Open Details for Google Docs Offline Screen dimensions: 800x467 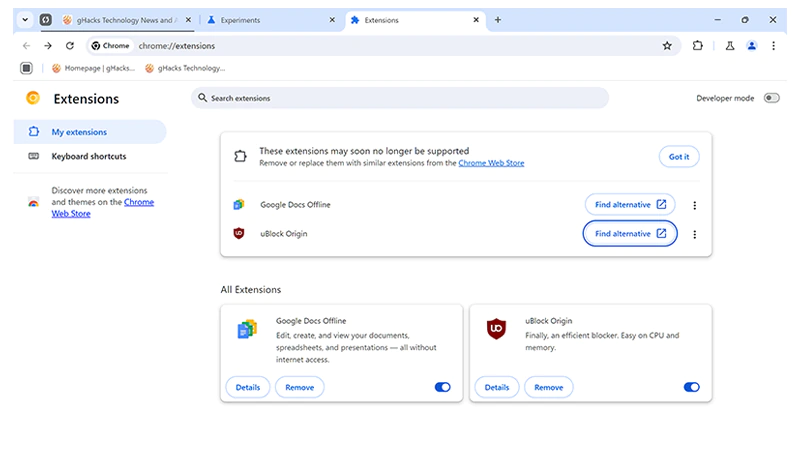[248, 387]
